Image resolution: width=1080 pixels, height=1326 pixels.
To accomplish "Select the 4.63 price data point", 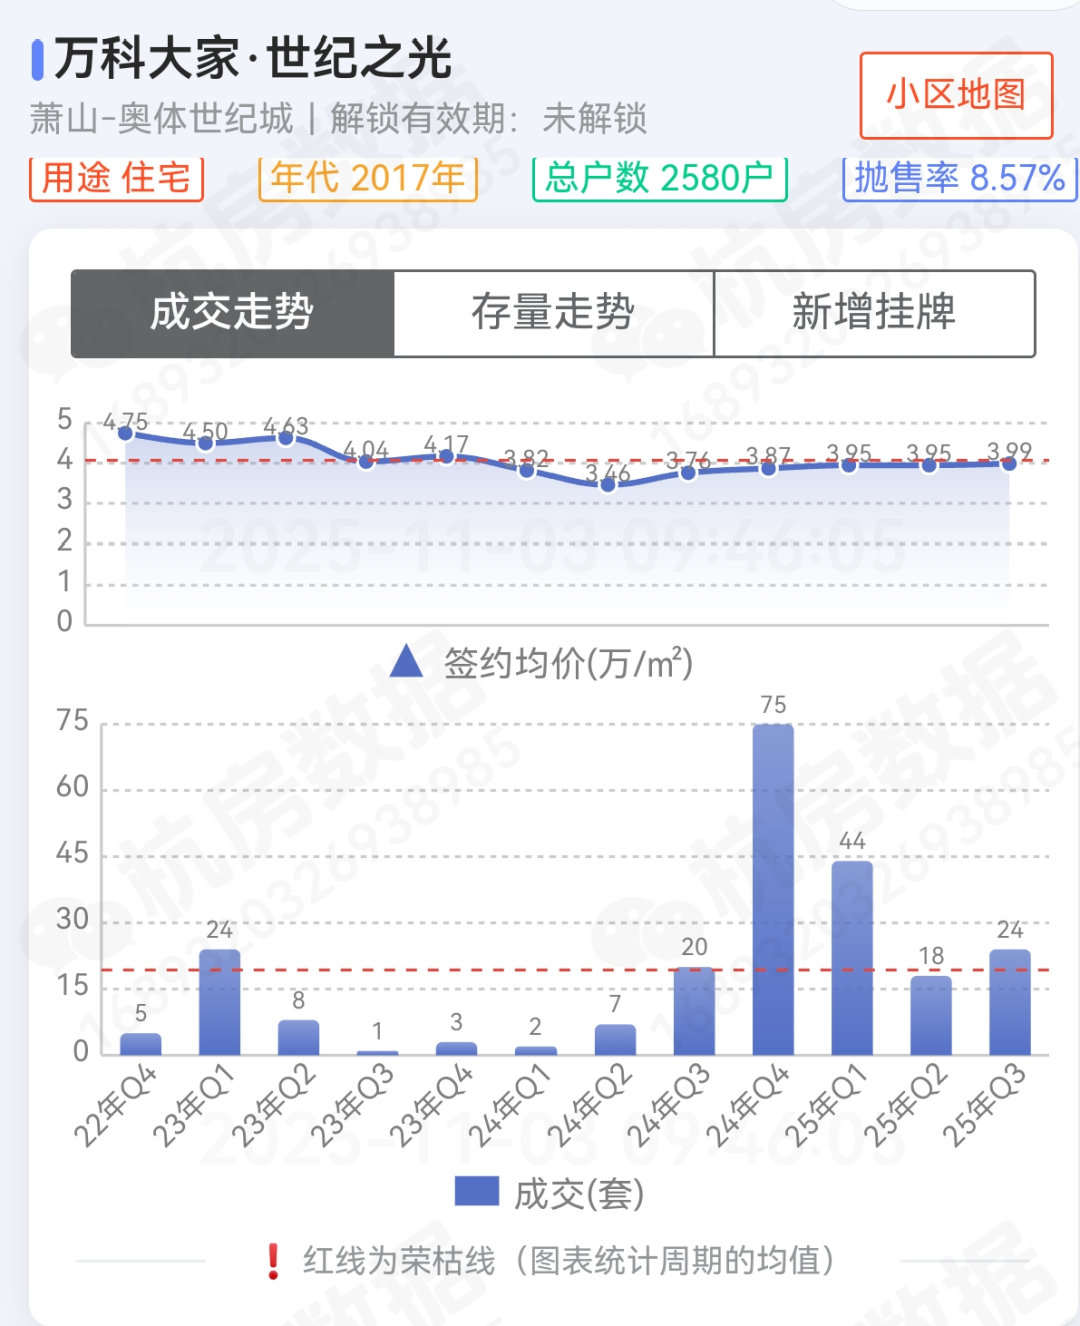I will tap(286, 438).
